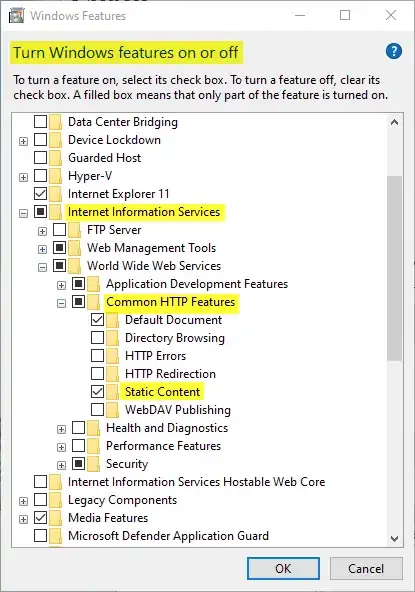Screen dimensions: 415x592
Task: Check the Performance Features checkbox
Action: (x=78, y=446)
